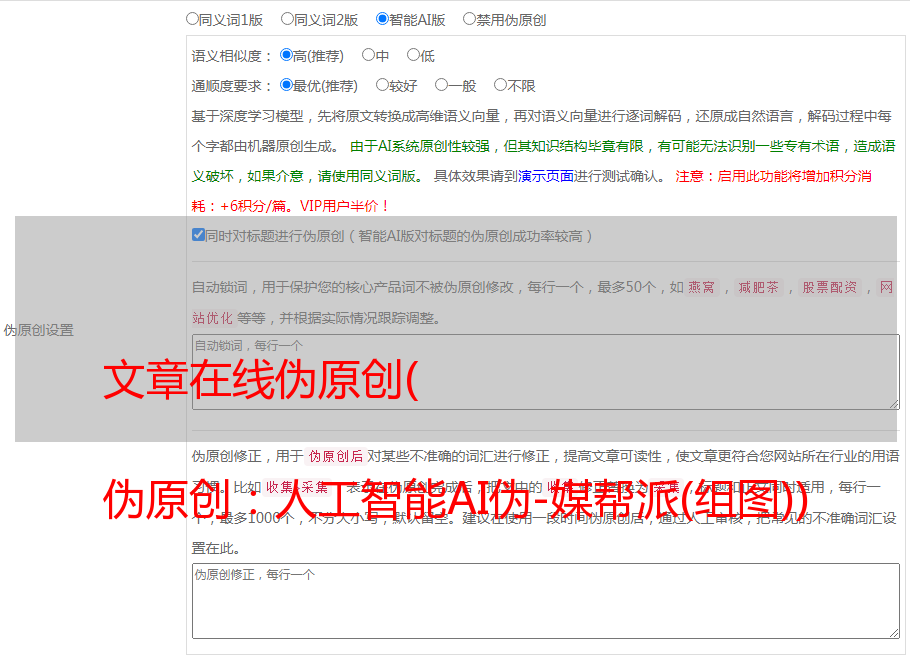Choose the 智能AI版 radio option
The width and height of the screenshot is (911, 658).
(x=382, y=19)
